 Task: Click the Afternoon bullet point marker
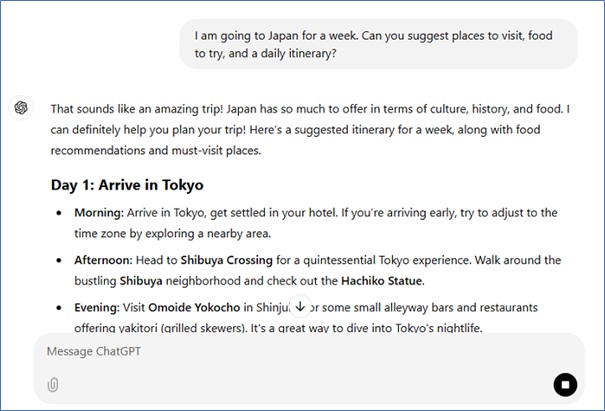point(62,260)
